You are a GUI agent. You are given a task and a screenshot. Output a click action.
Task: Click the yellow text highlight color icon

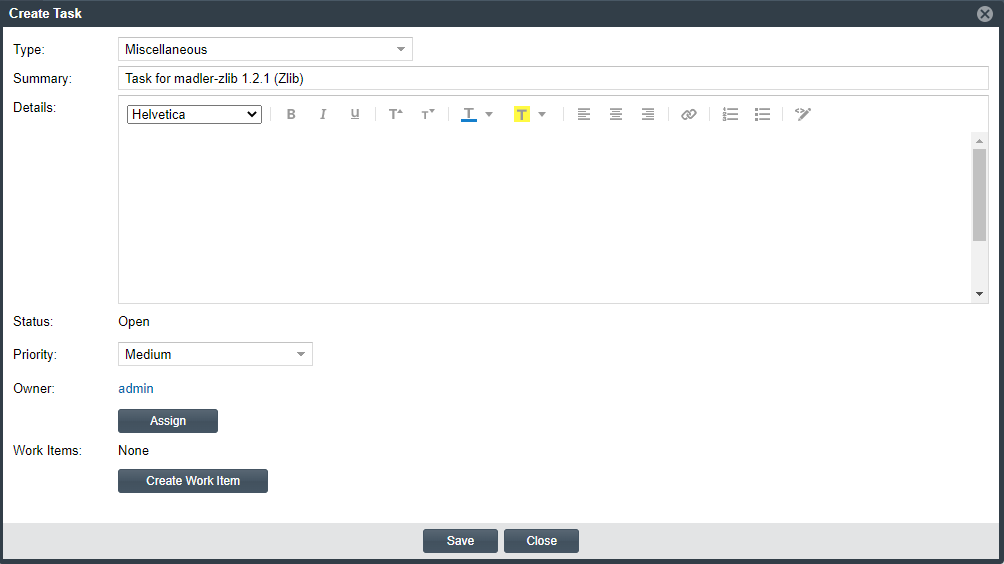point(521,114)
